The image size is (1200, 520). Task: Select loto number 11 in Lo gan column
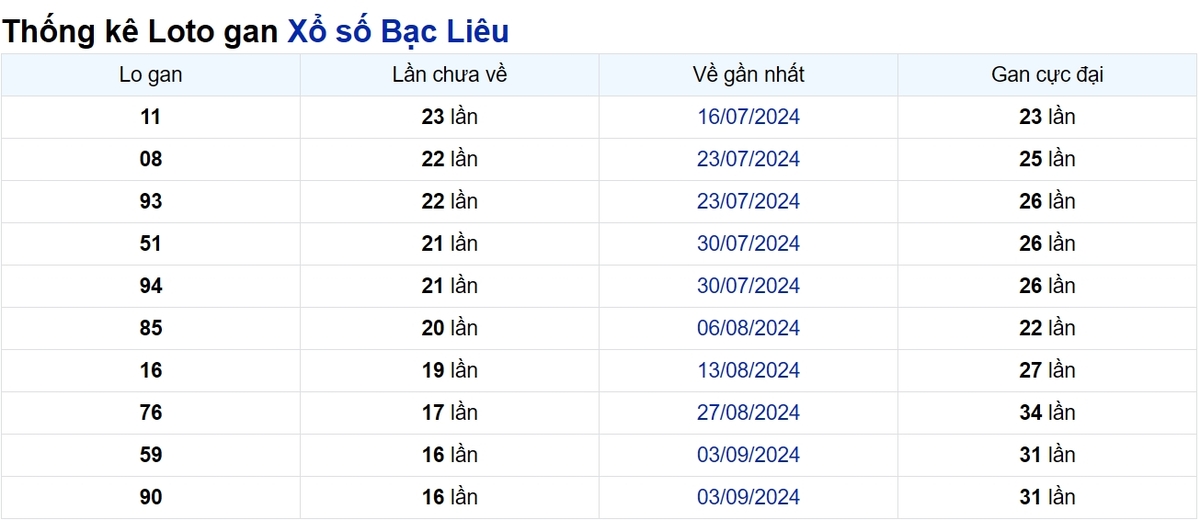pyautogui.click(x=150, y=117)
